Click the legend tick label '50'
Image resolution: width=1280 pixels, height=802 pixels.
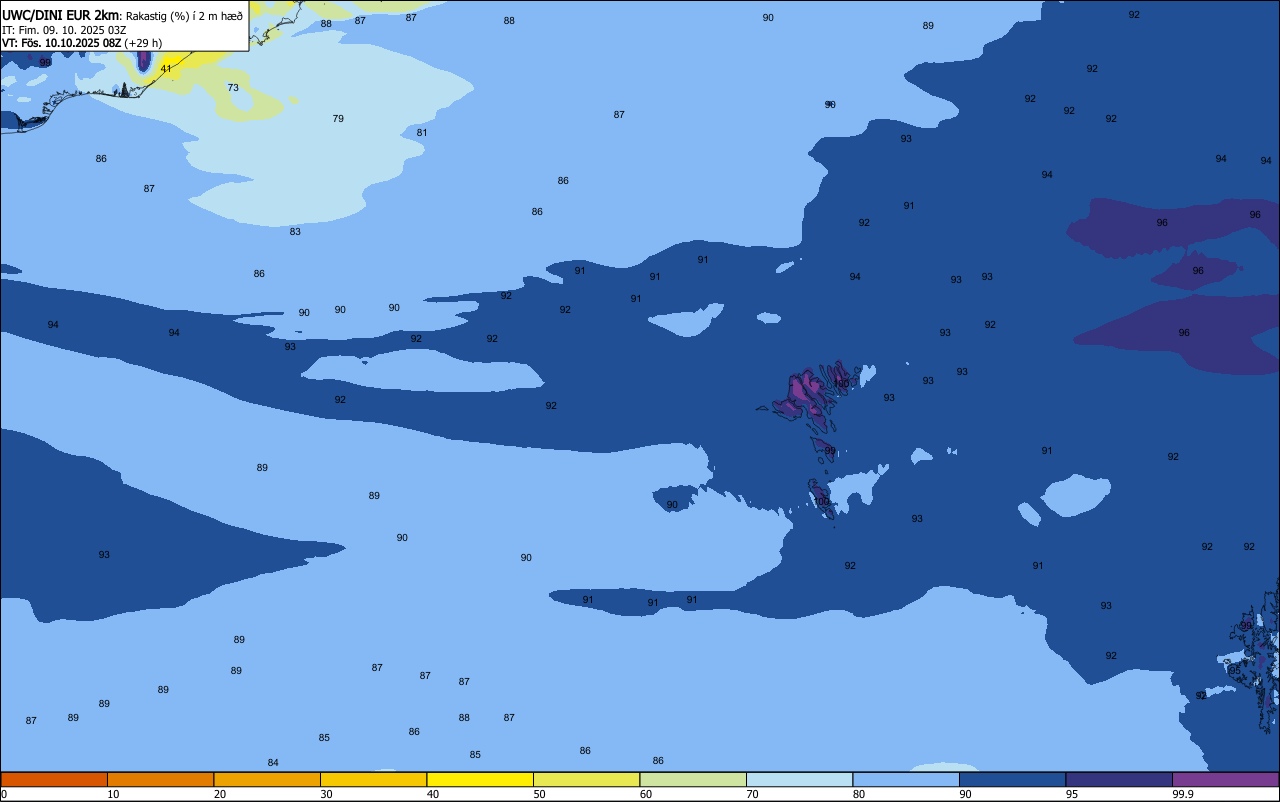tap(540, 794)
